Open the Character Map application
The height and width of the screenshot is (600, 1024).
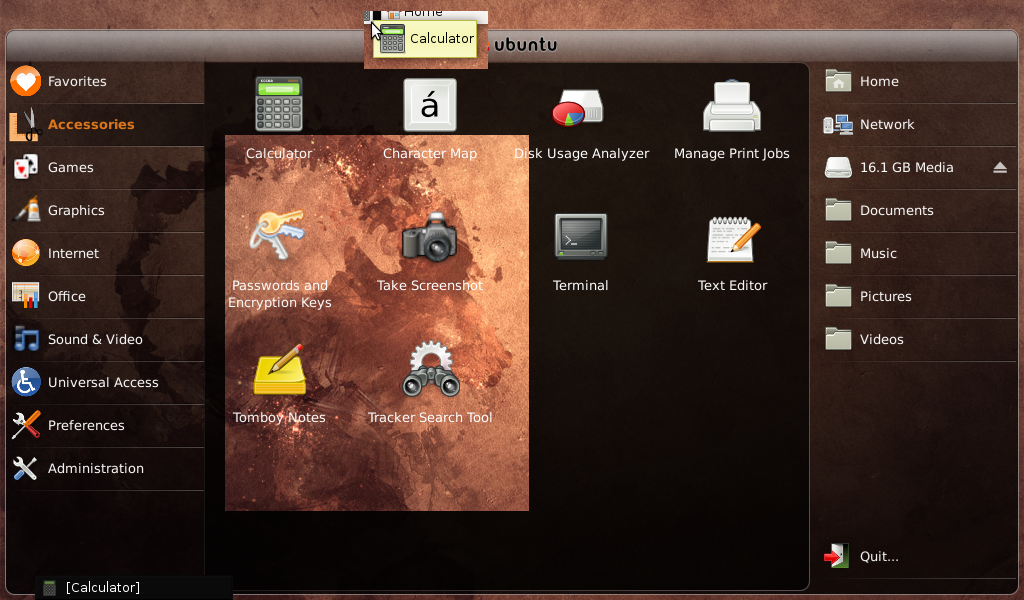pyautogui.click(x=429, y=105)
